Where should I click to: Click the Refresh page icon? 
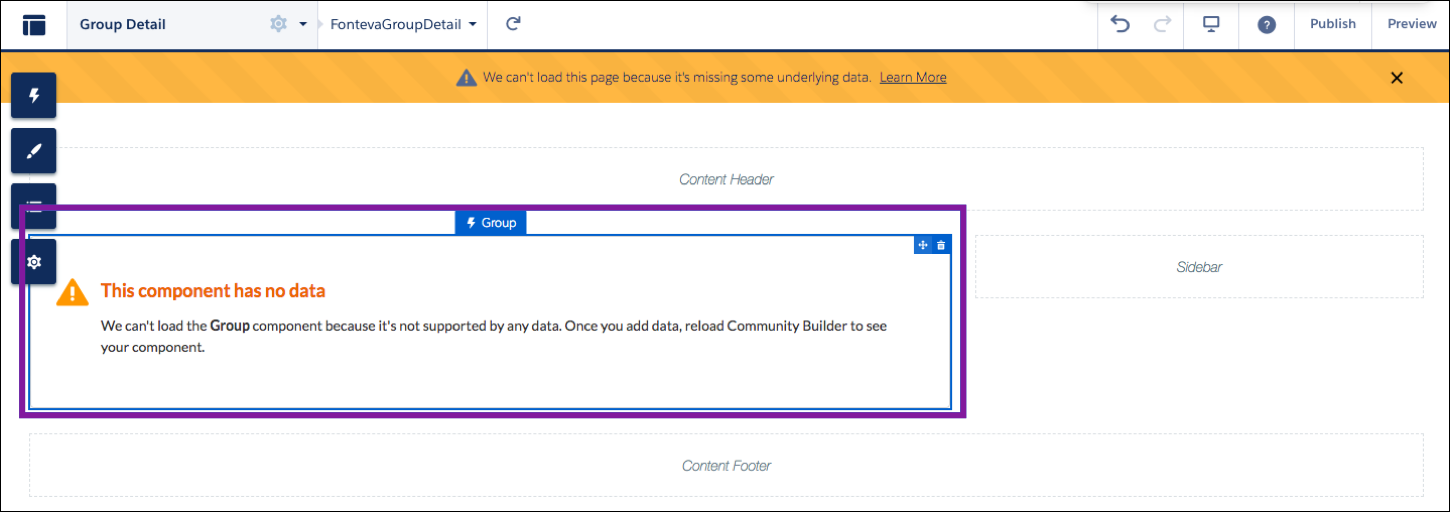tap(513, 24)
